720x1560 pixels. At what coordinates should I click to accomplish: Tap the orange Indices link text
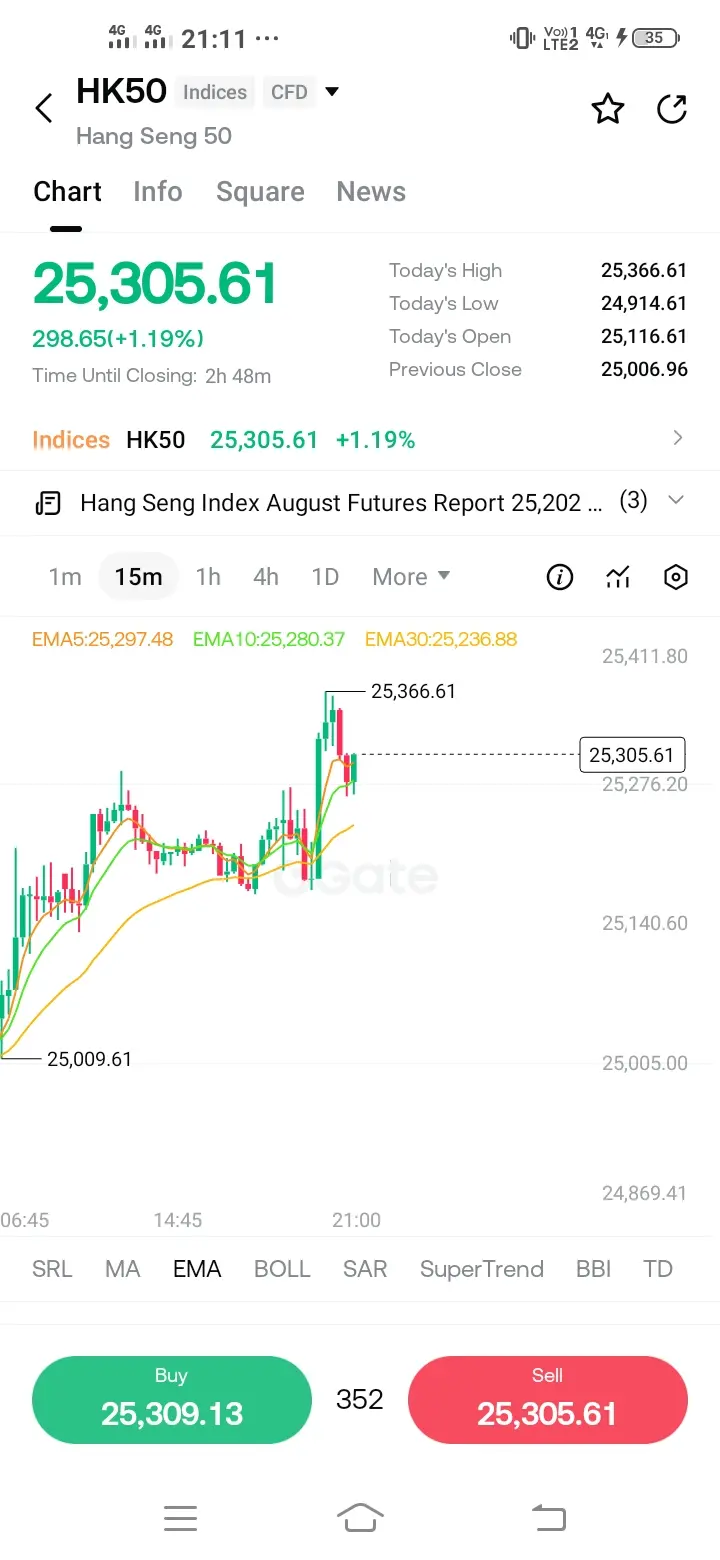click(x=71, y=440)
